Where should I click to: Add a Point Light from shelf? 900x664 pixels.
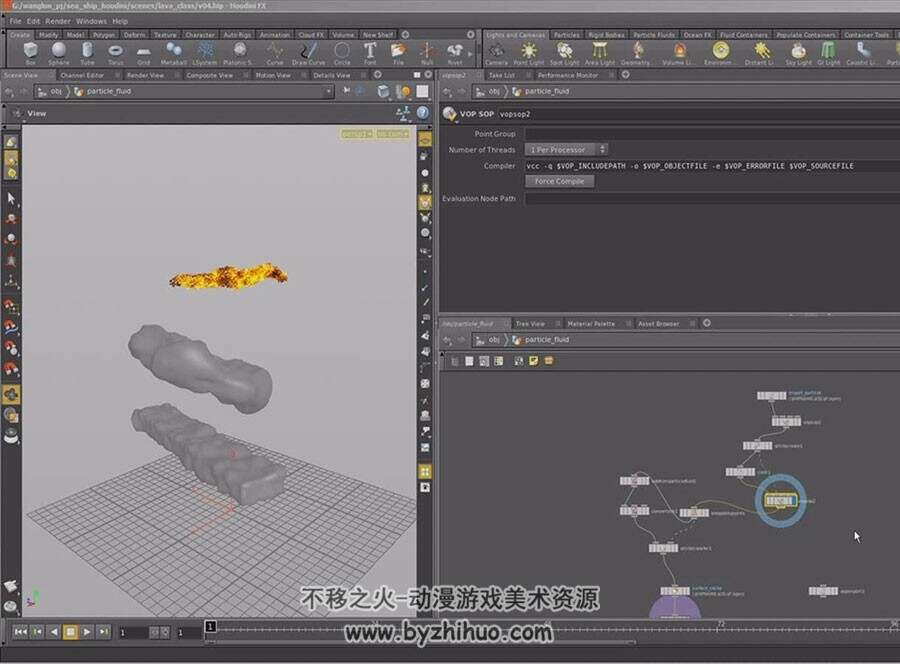(529, 53)
